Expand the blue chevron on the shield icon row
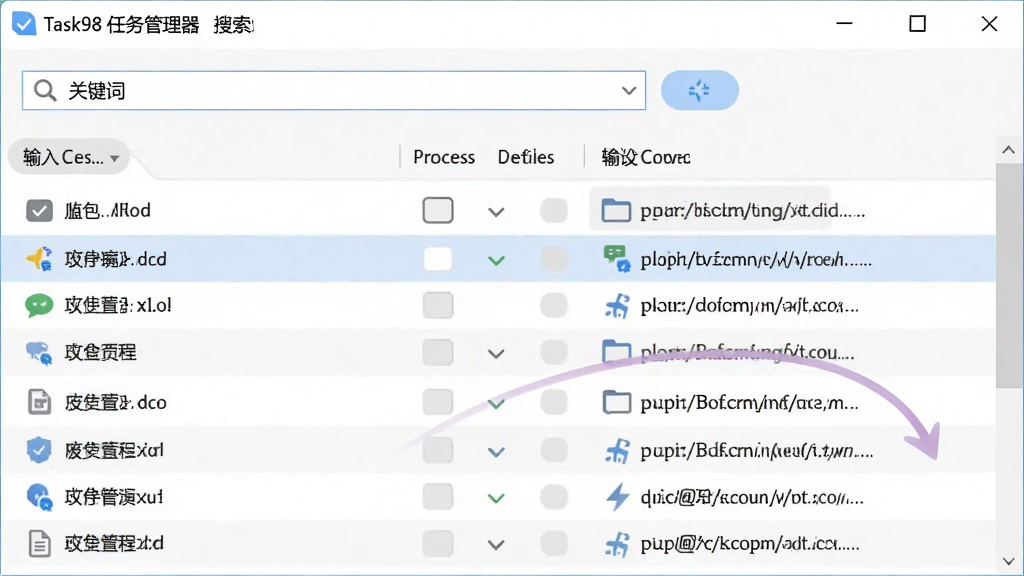The image size is (1024, 576). click(496, 452)
